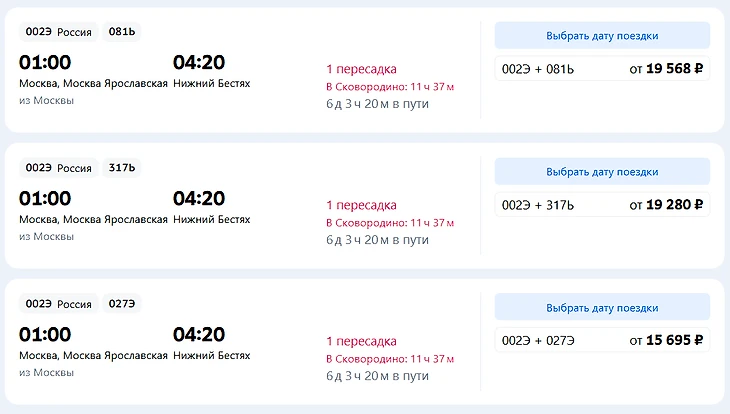
Task: Open "1 пересадка" details in the 081Ь route card
Action: click(361, 69)
